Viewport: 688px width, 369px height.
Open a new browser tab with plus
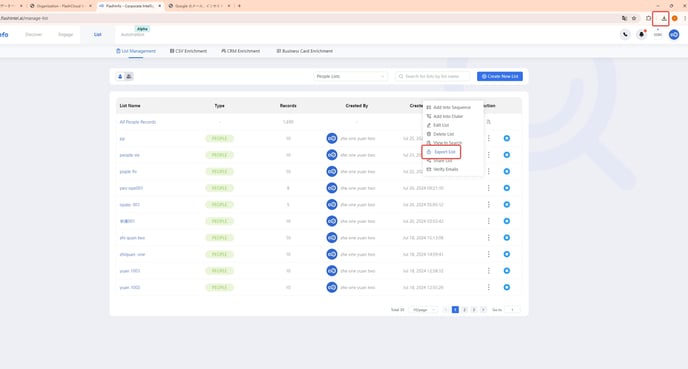[x=239, y=6]
